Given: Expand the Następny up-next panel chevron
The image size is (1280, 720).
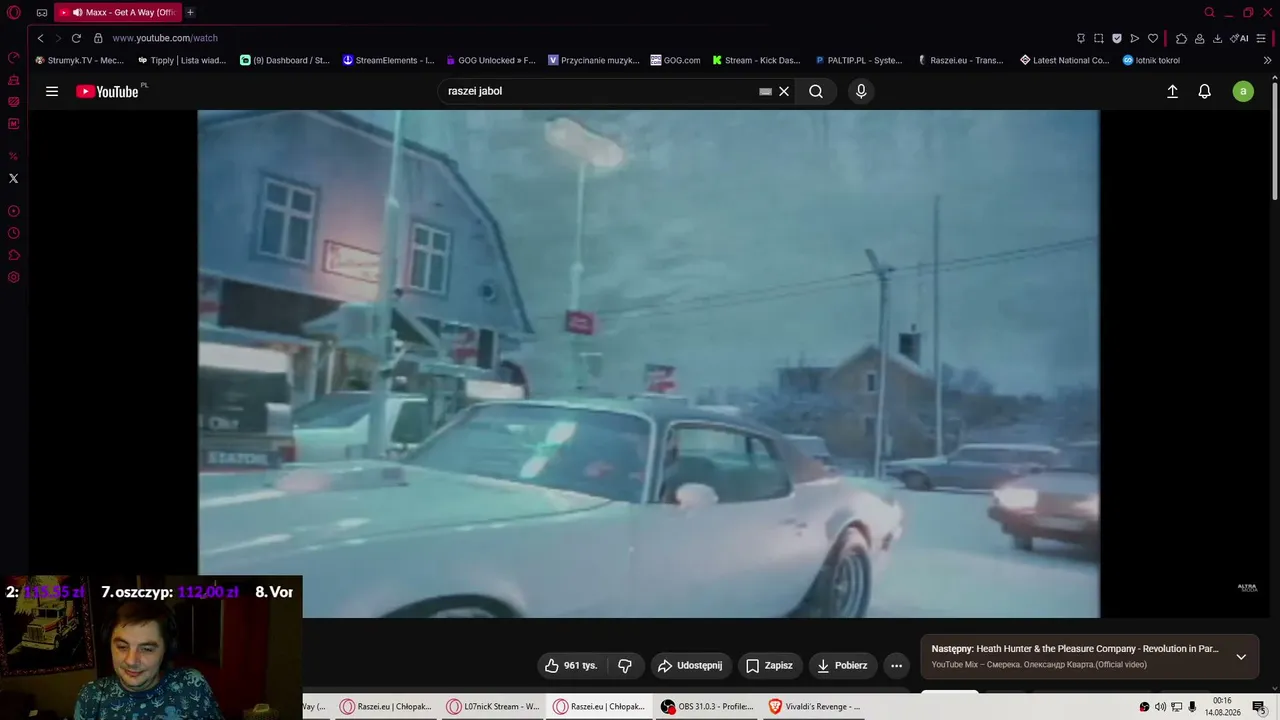Looking at the screenshot, I should 1241,657.
